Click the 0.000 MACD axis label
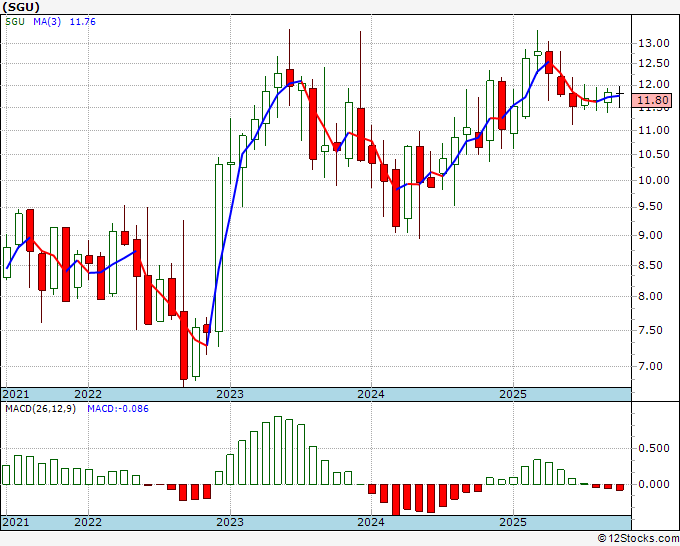The image size is (680, 546). [654, 484]
